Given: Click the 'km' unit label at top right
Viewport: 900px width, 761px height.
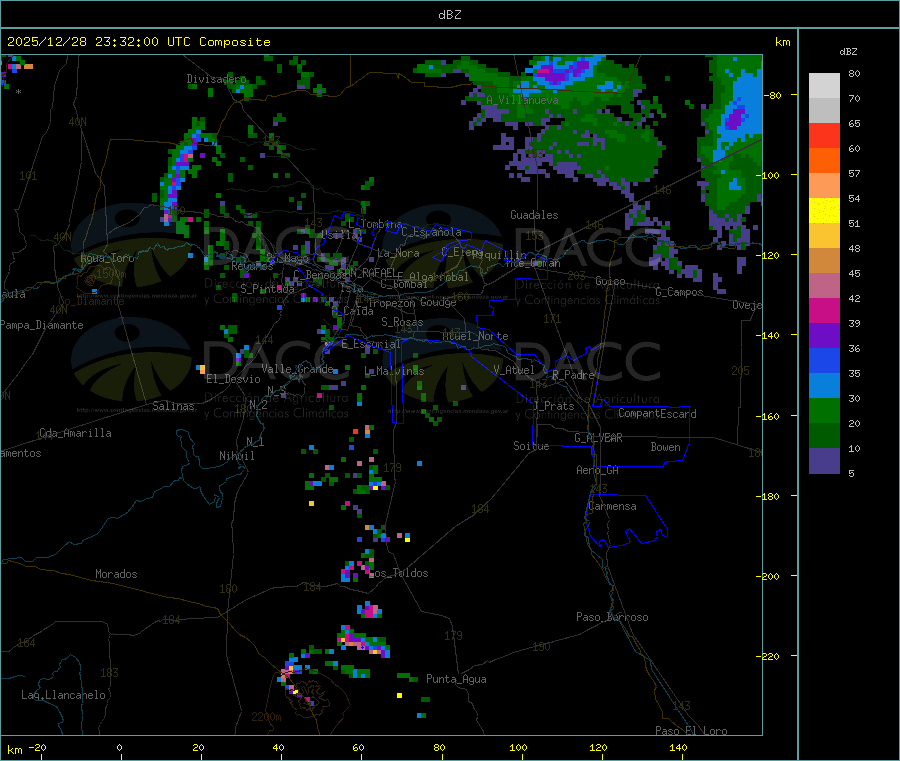Looking at the screenshot, I should (x=782, y=42).
